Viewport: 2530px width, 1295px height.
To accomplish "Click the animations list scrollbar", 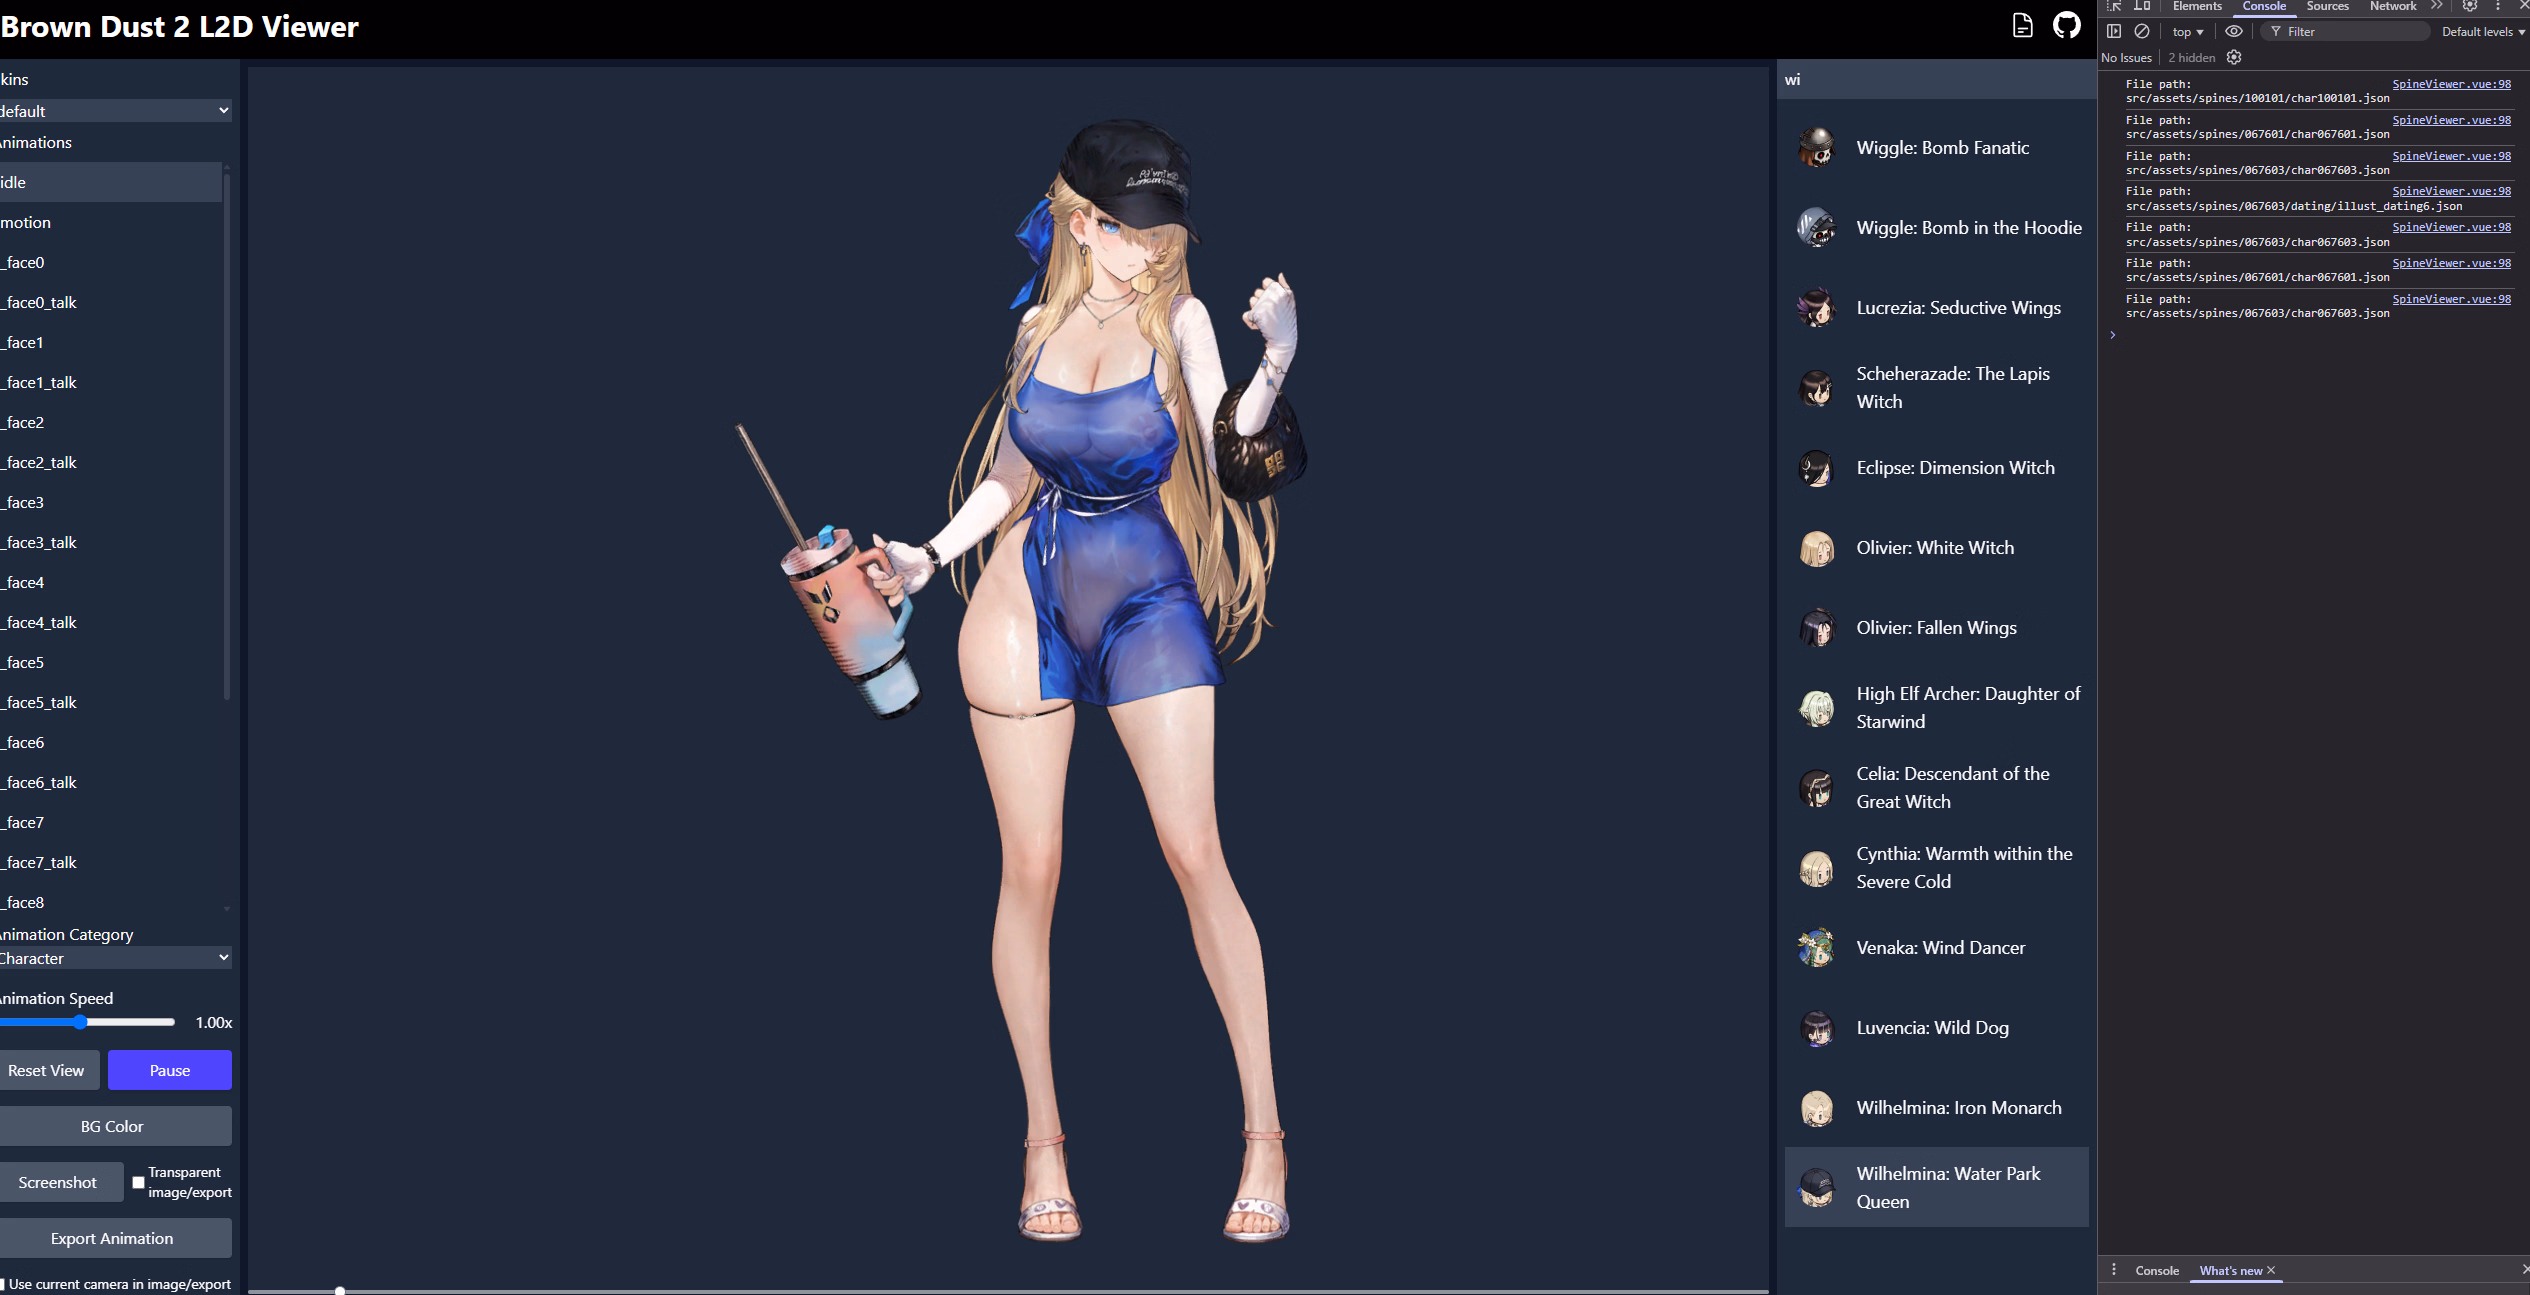I will (x=227, y=435).
